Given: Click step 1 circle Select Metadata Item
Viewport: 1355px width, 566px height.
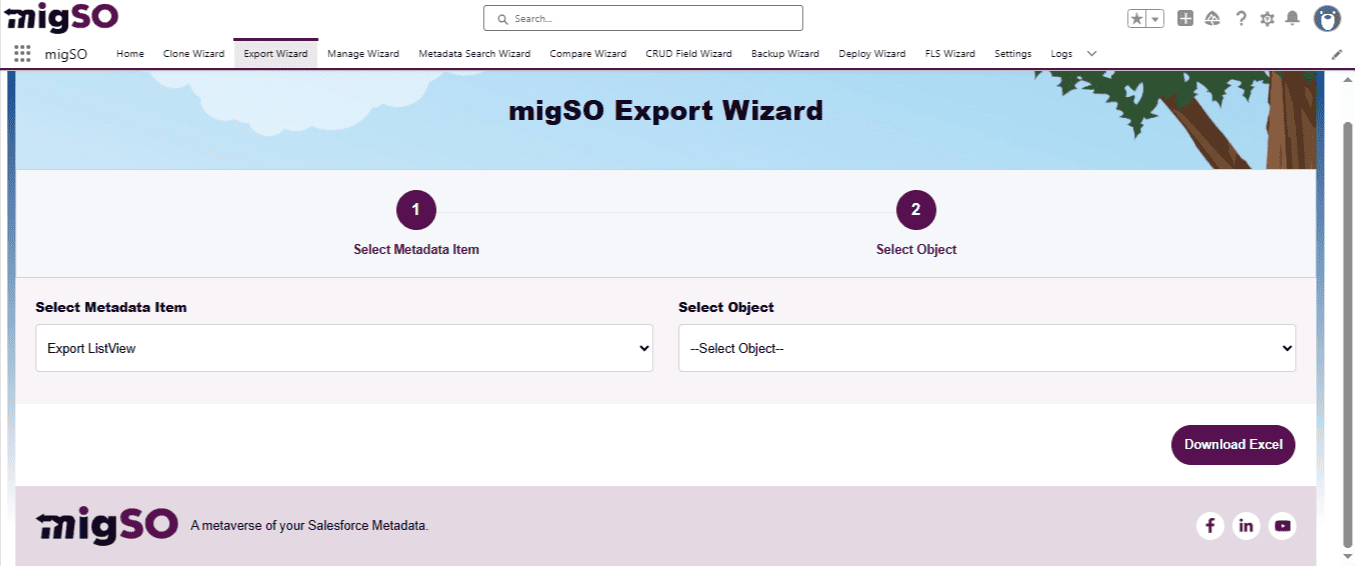Looking at the screenshot, I should coord(416,210).
